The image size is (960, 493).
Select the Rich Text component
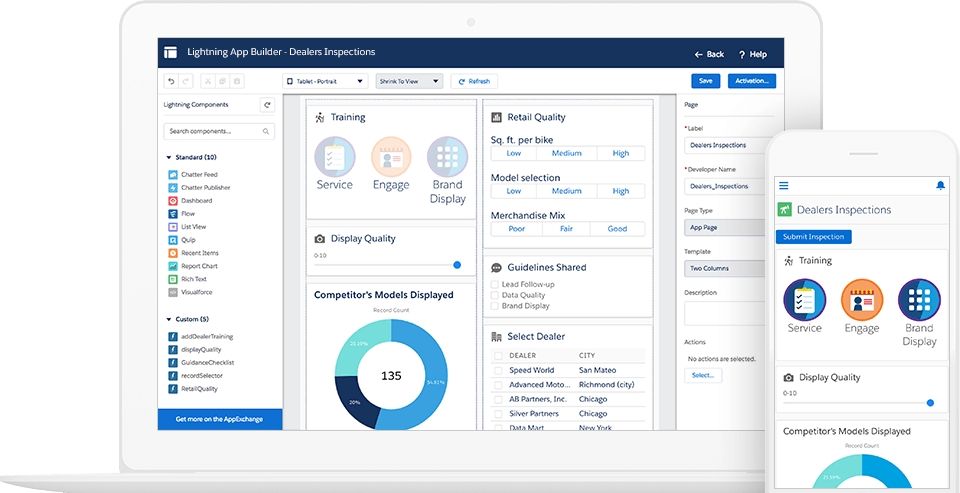coord(188,279)
